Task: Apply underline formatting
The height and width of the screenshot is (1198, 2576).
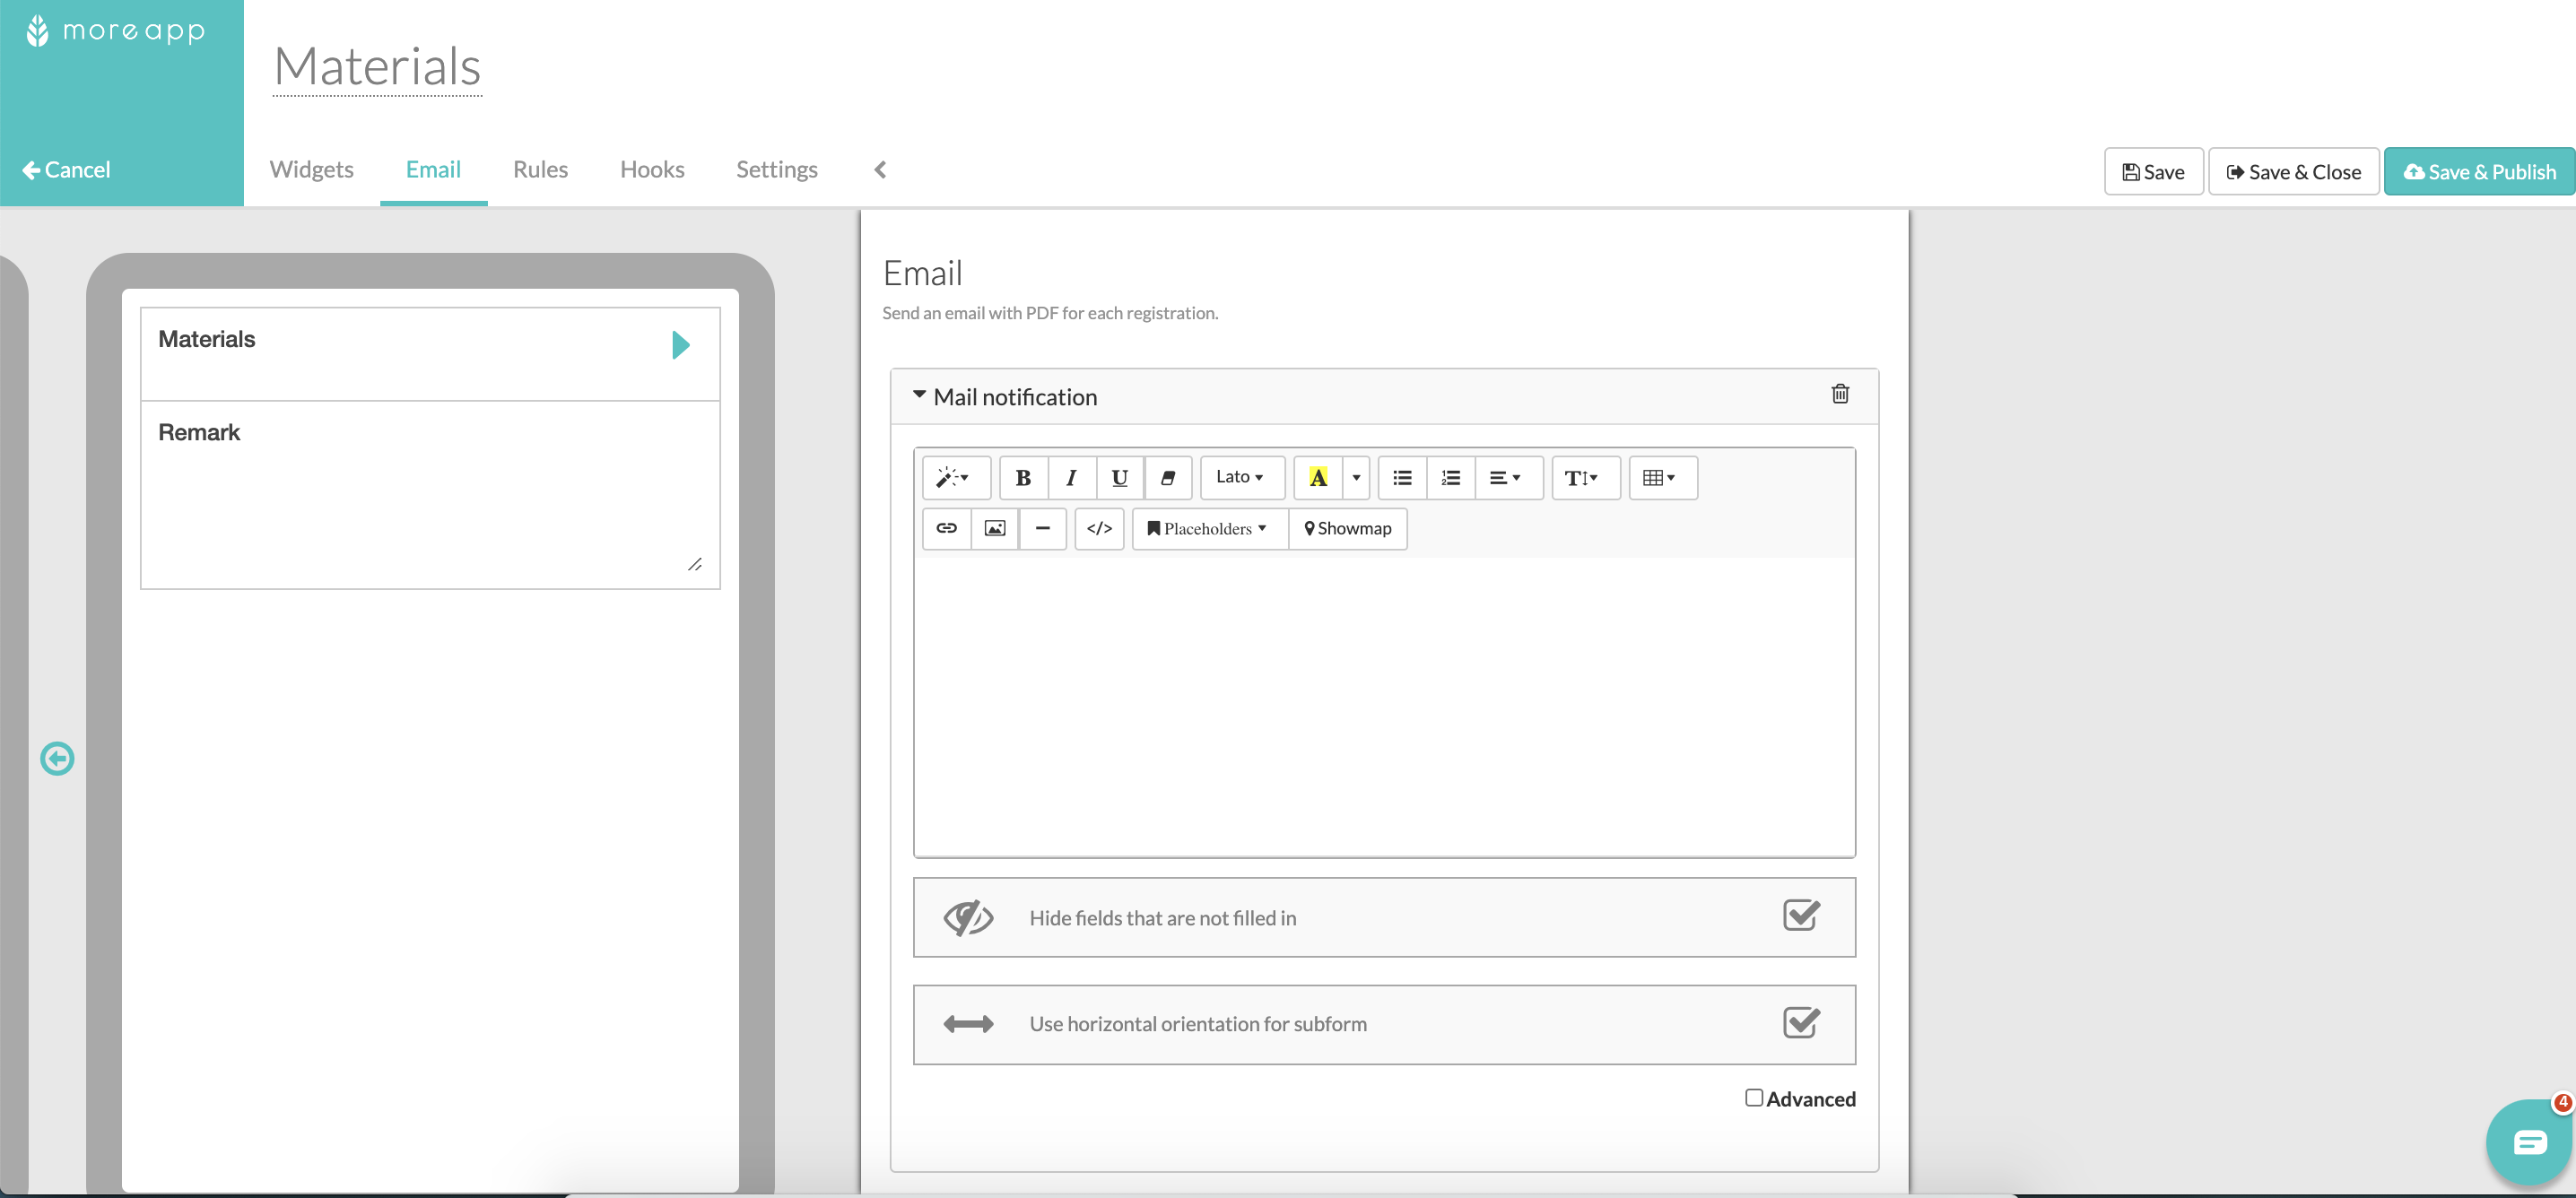Action: [1119, 477]
